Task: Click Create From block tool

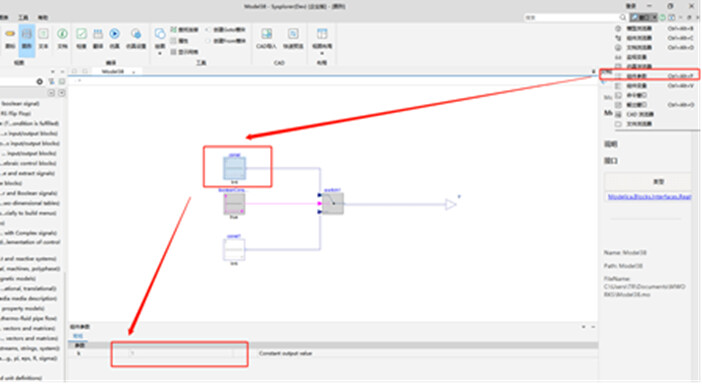Action: (x=226, y=41)
